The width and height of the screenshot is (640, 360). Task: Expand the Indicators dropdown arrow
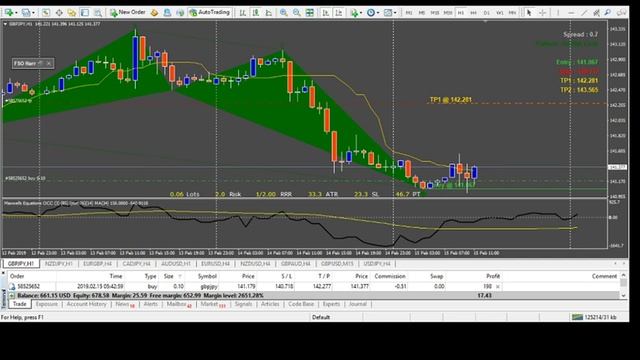coord(361,13)
